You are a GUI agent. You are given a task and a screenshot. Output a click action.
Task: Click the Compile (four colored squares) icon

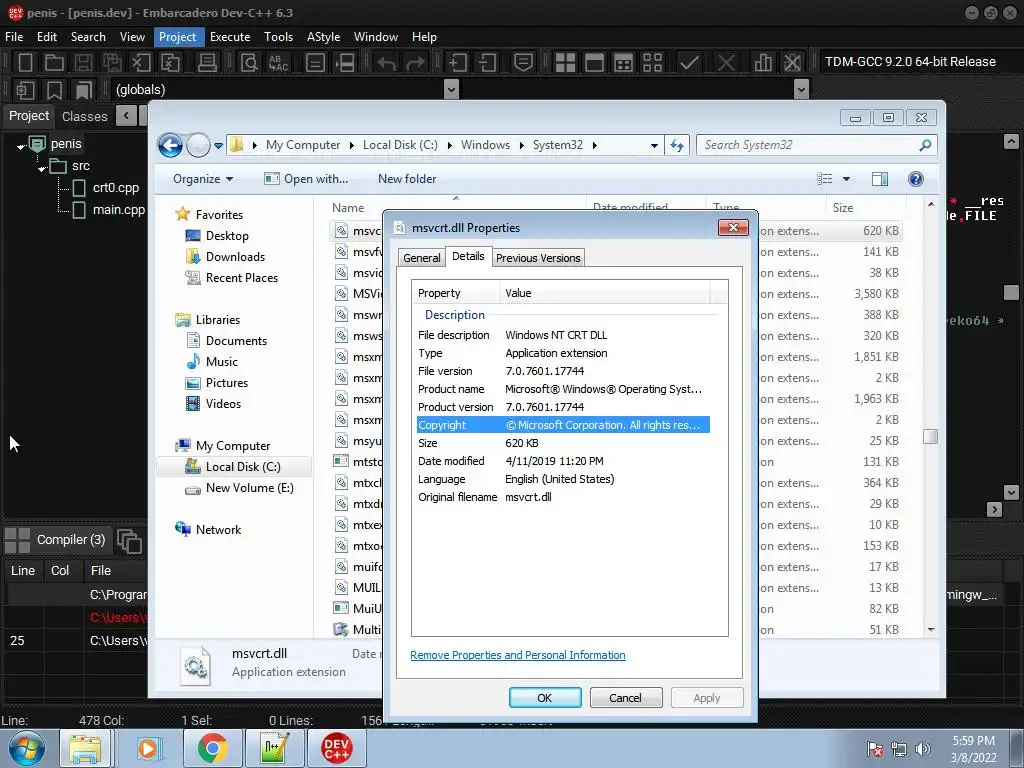coord(565,62)
